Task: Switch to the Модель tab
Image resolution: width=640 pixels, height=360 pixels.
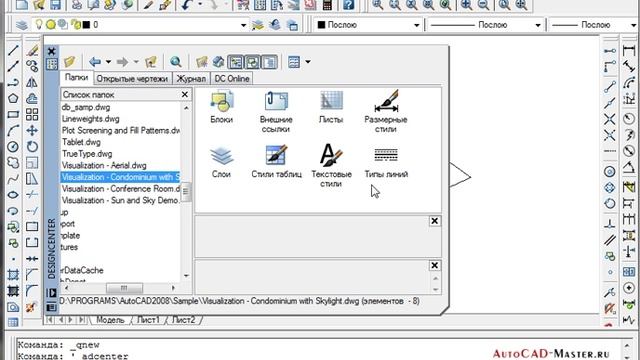Action: click(x=110, y=320)
